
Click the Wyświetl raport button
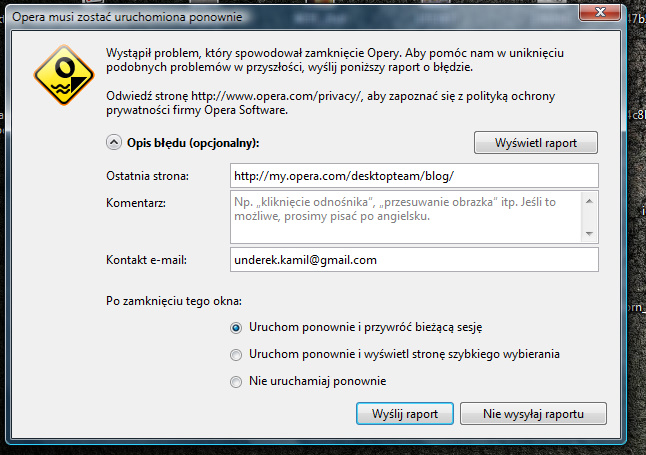535,142
